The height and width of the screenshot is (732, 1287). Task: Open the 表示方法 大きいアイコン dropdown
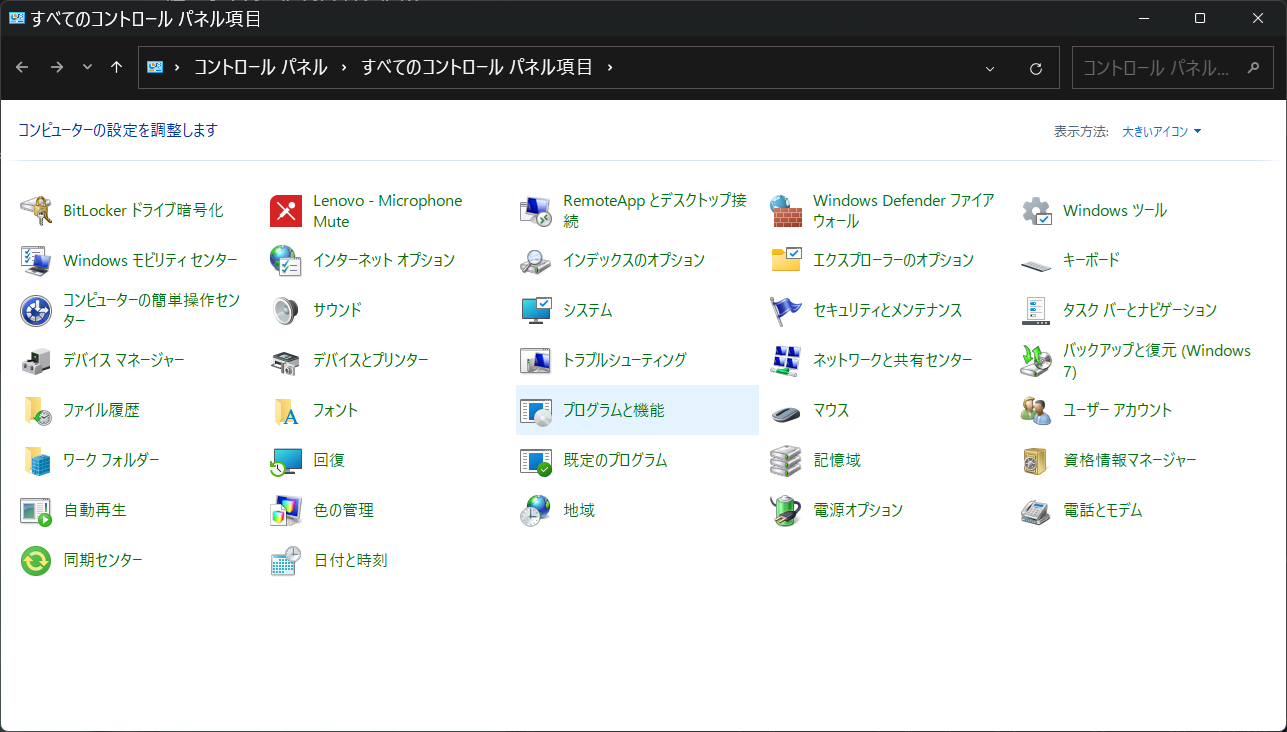click(x=1162, y=131)
